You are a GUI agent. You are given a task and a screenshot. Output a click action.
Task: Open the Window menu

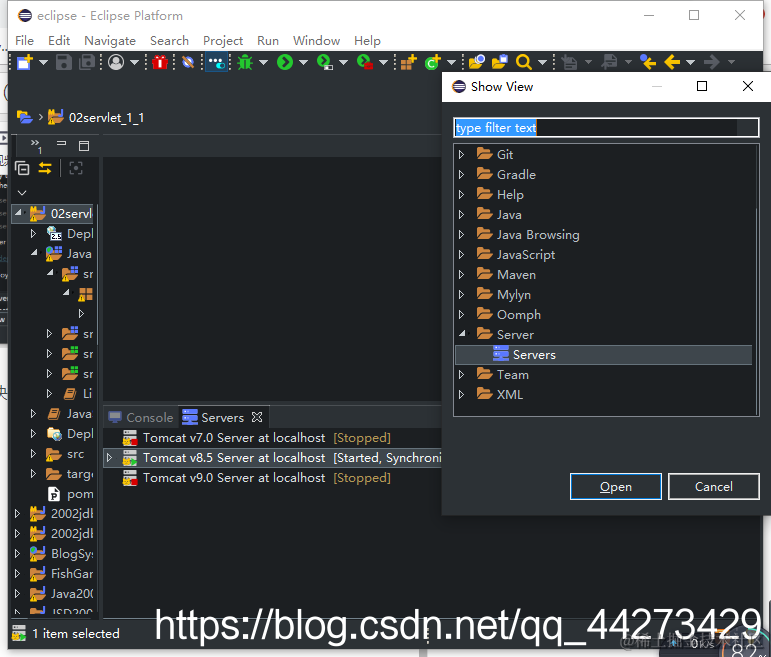pyautogui.click(x=317, y=41)
